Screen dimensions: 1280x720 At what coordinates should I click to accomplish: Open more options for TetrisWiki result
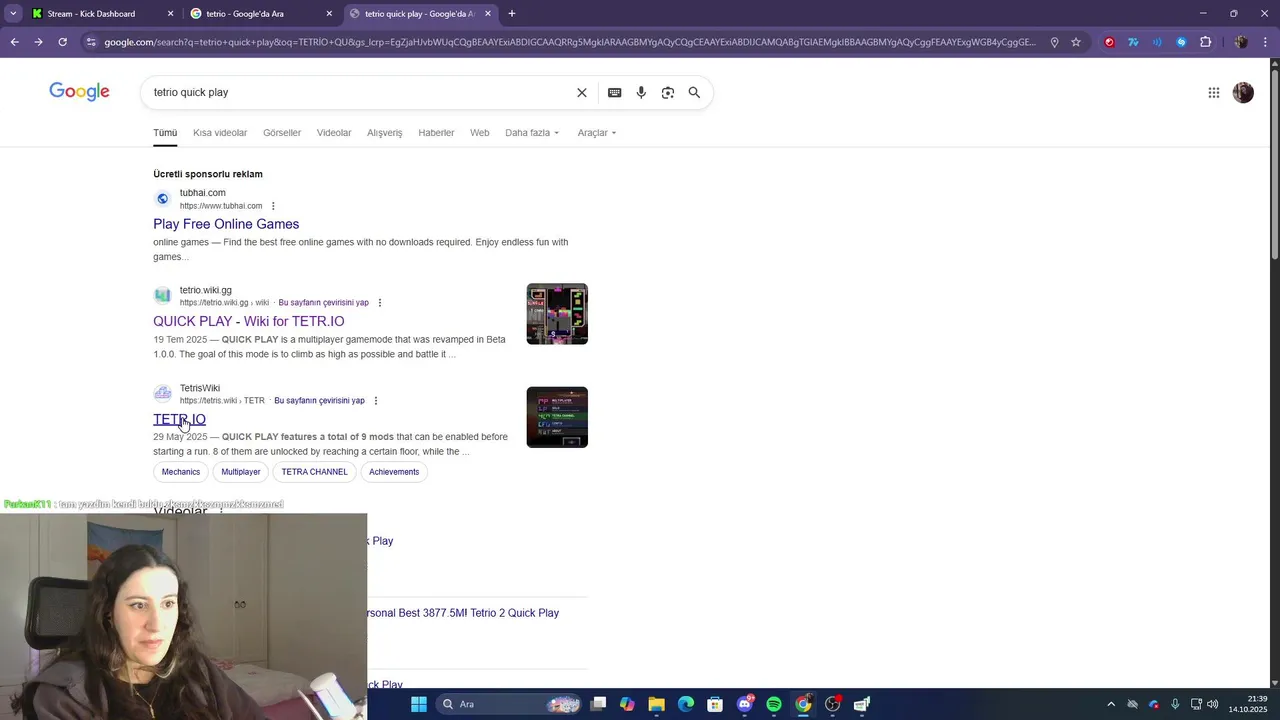click(376, 401)
